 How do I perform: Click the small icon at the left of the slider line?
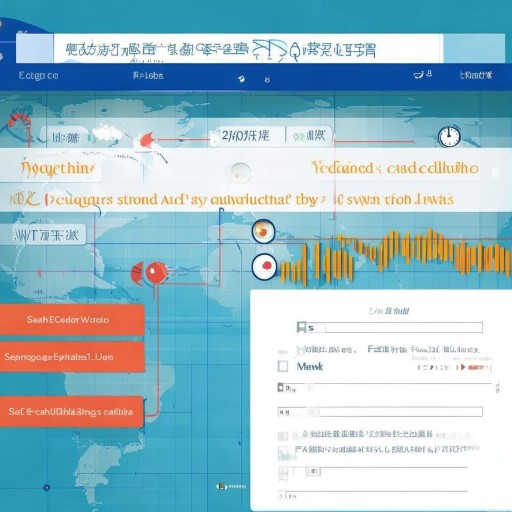click(x=281, y=387)
